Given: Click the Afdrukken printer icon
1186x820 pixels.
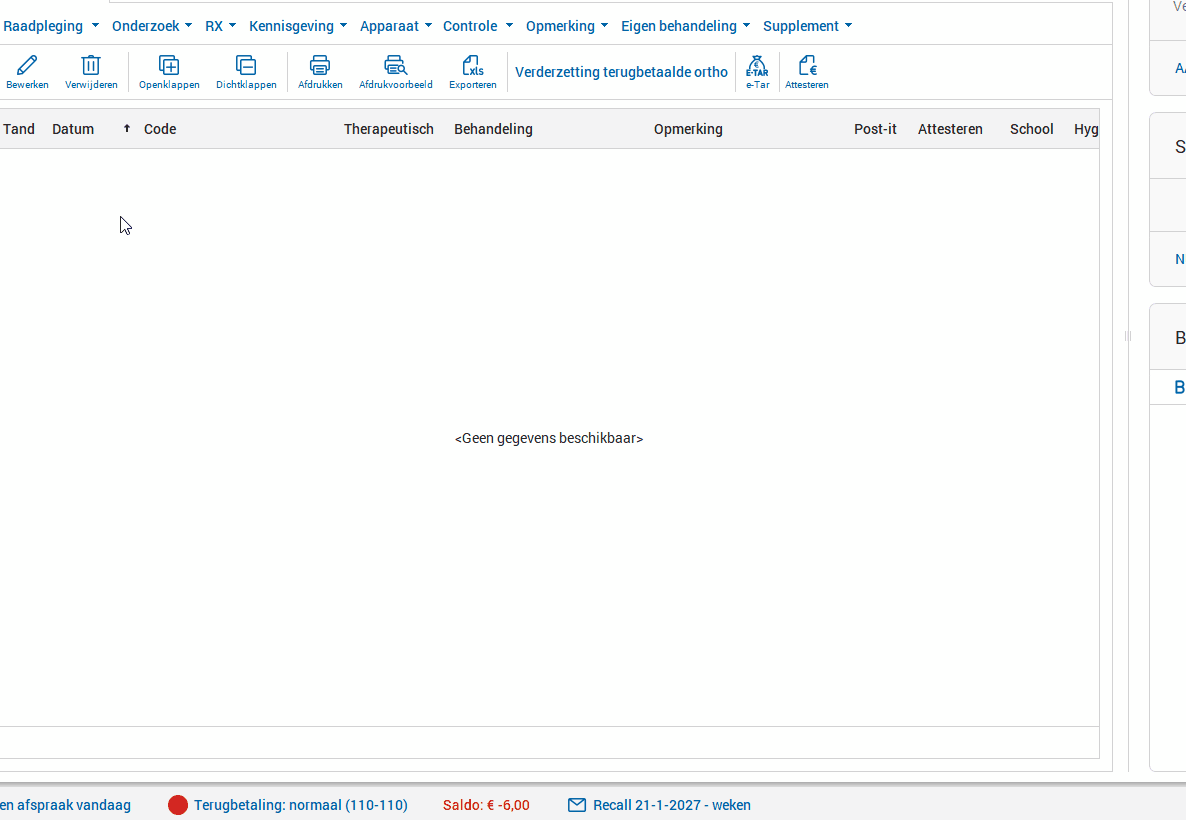Looking at the screenshot, I should (320, 65).
